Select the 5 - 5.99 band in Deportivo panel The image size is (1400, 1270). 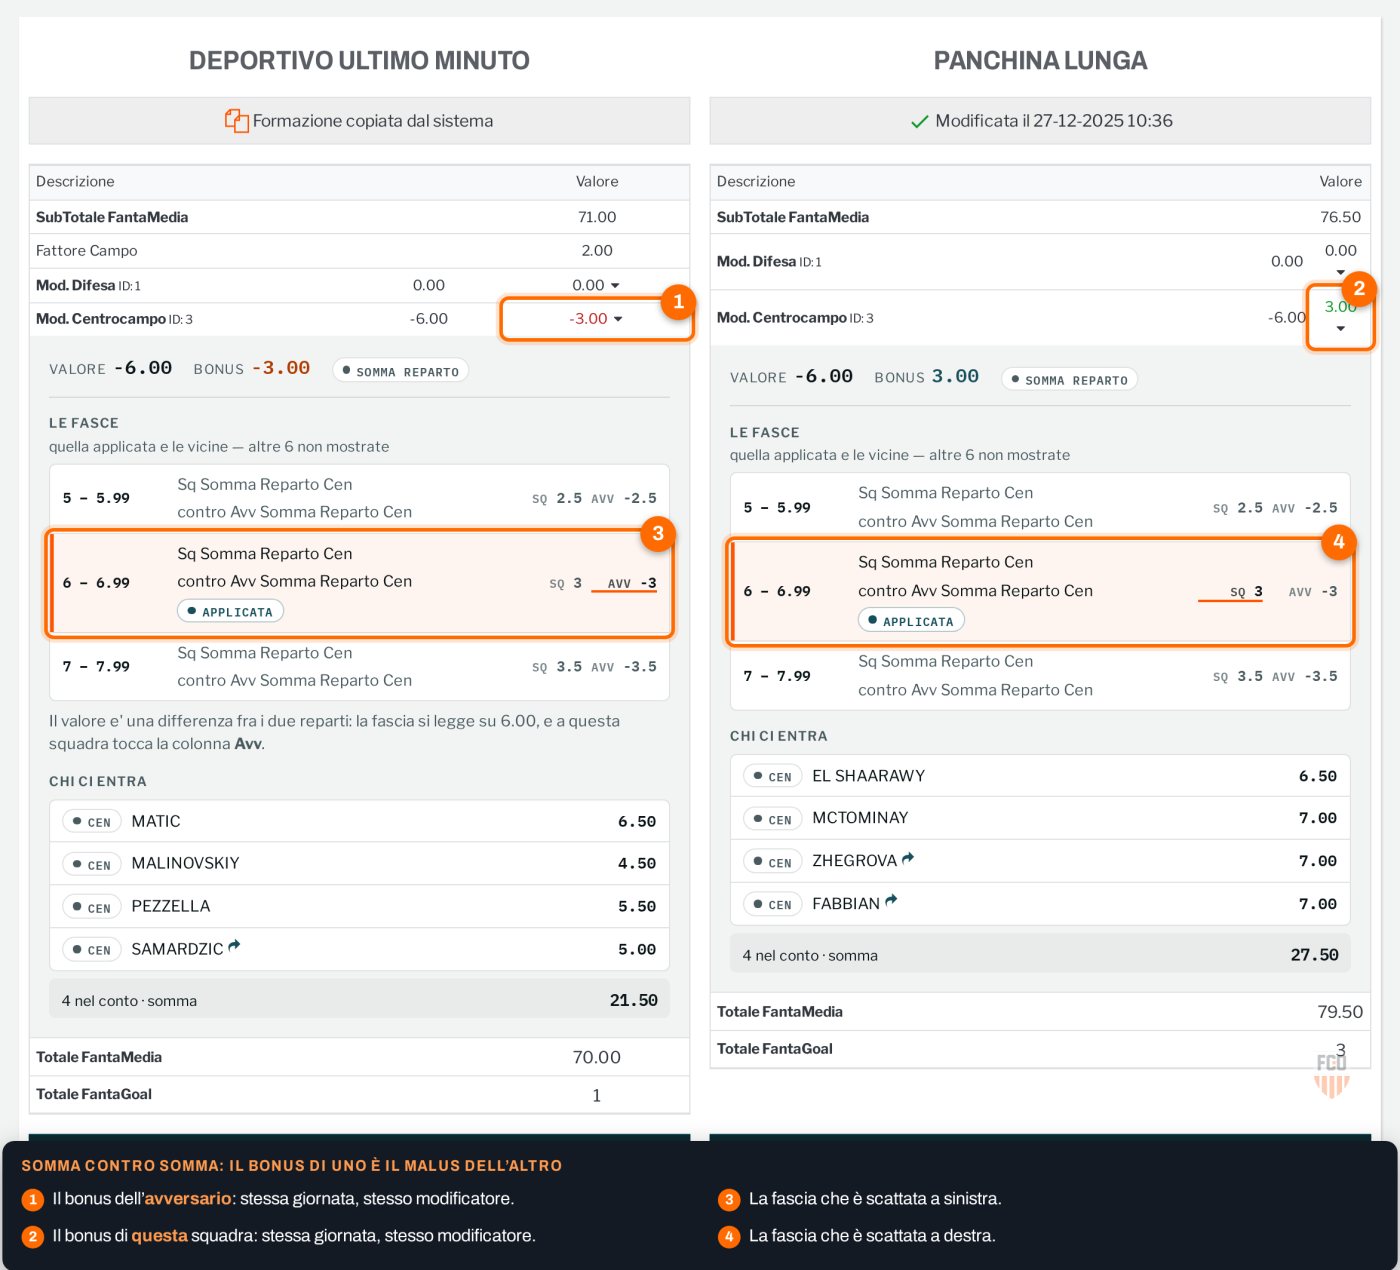tap(359, 498)
